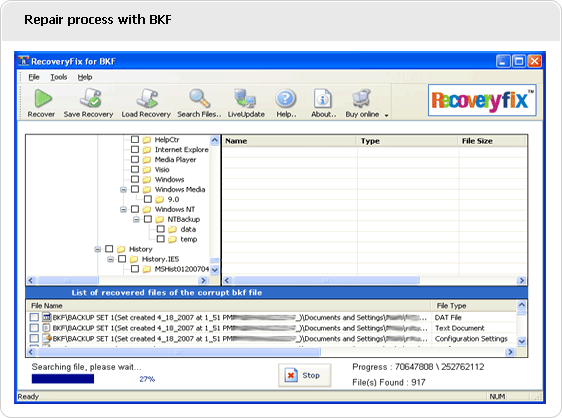Collapse the NTBackup tree node
This screenshot has width=562, height=418.
[136, 219]
